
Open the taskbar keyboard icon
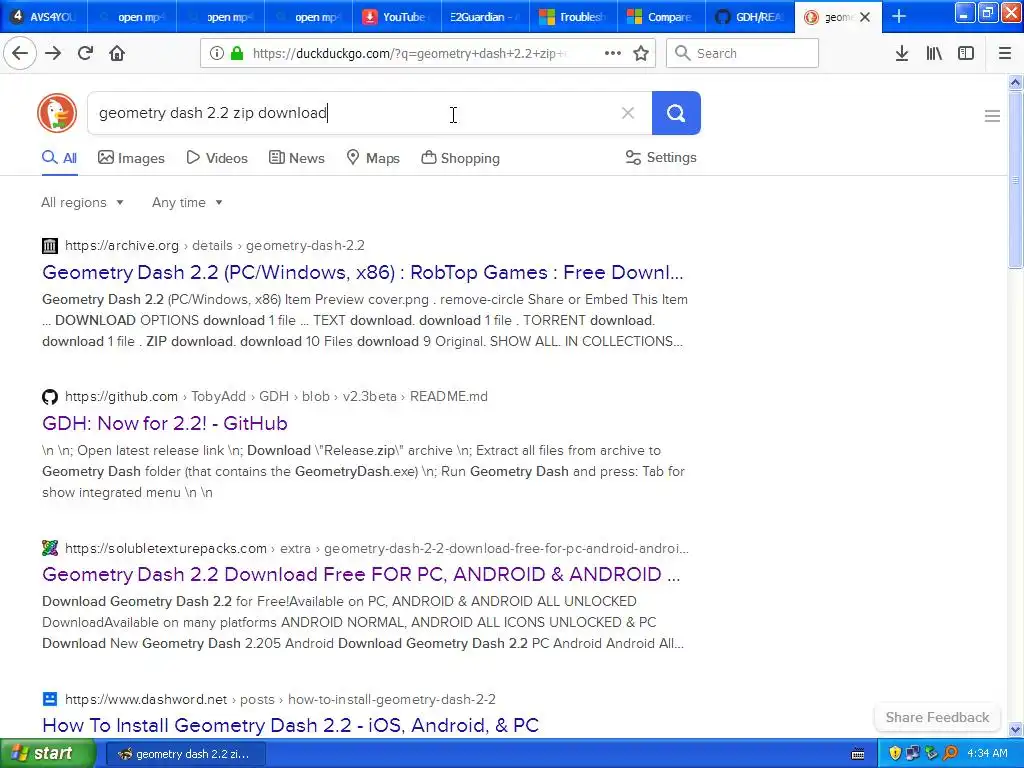(x=858, y=754)
